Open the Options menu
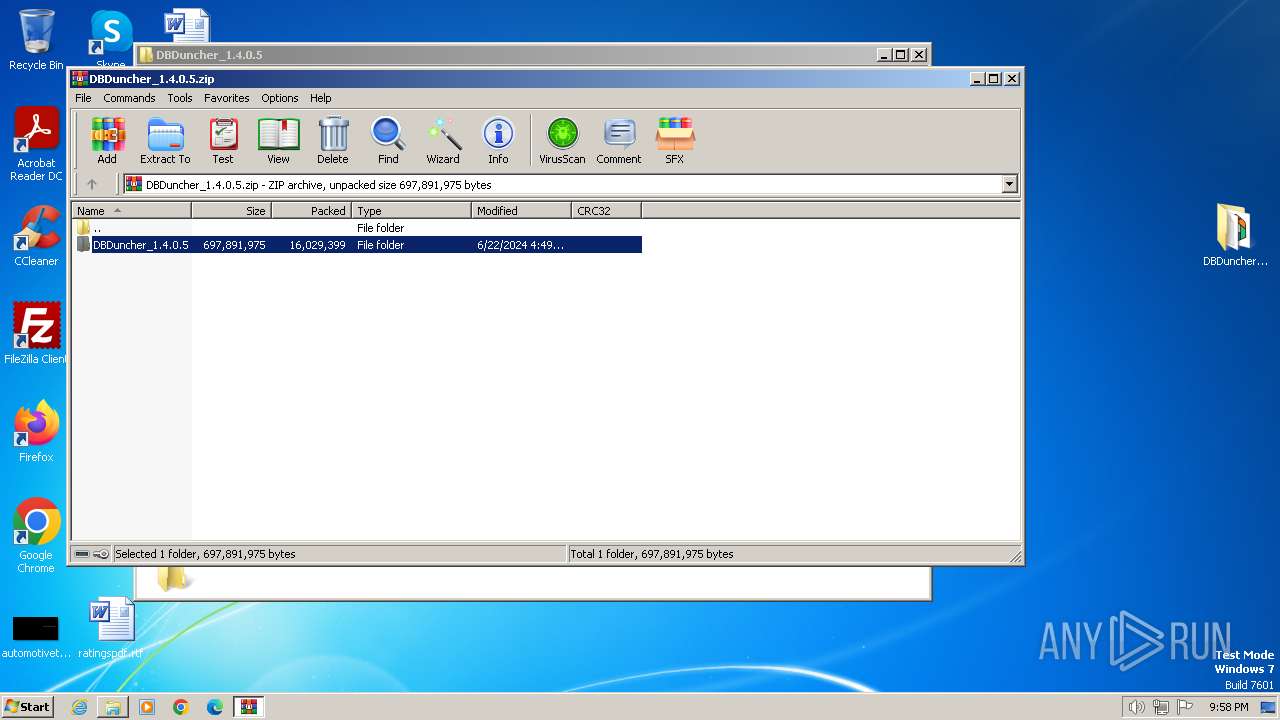 click(280, 98)
